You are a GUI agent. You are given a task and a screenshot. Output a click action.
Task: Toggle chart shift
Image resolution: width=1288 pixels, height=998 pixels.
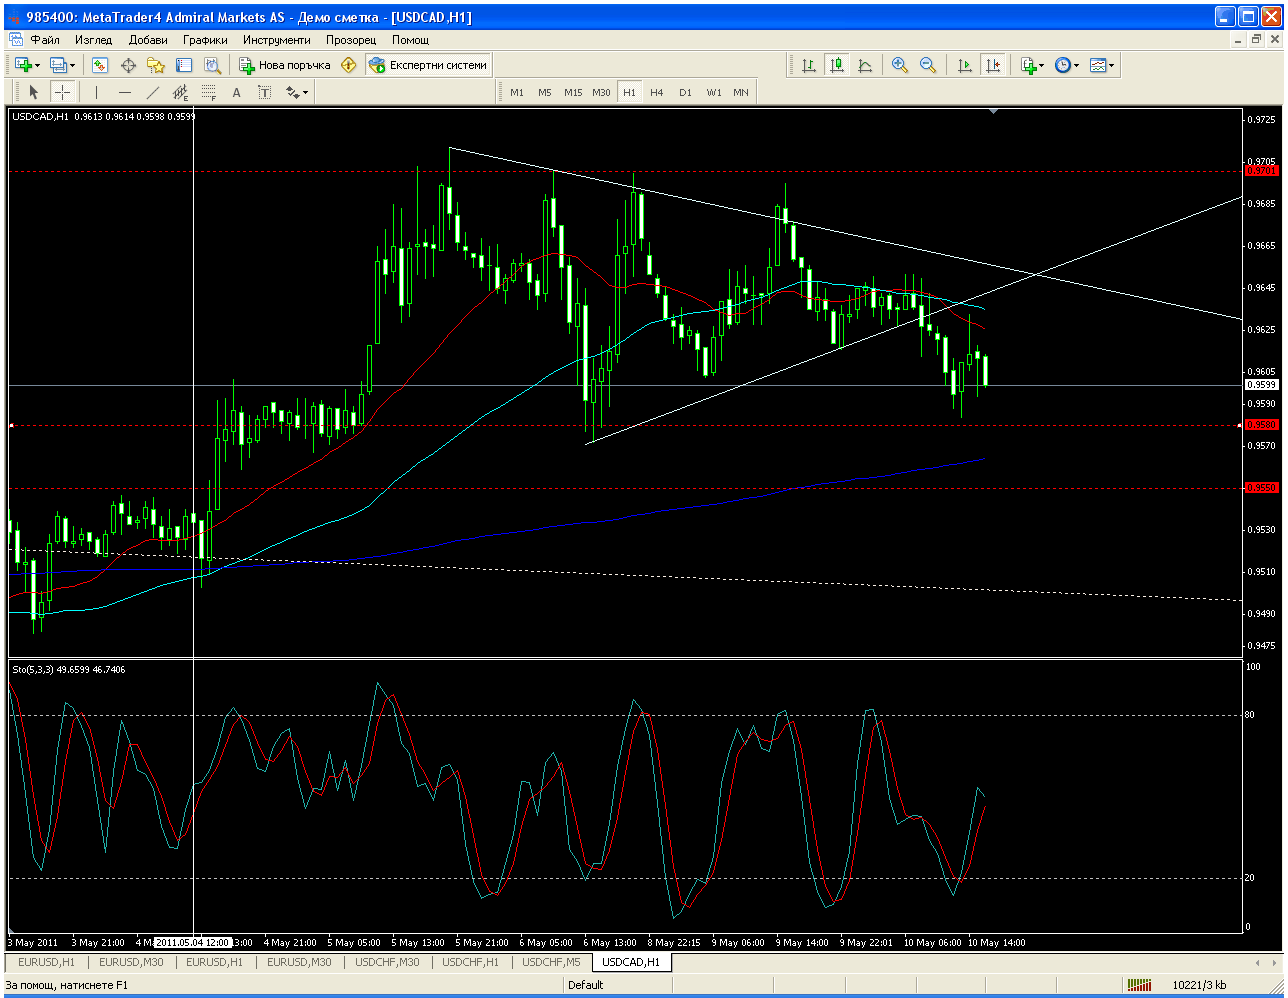tap(993, 65)
